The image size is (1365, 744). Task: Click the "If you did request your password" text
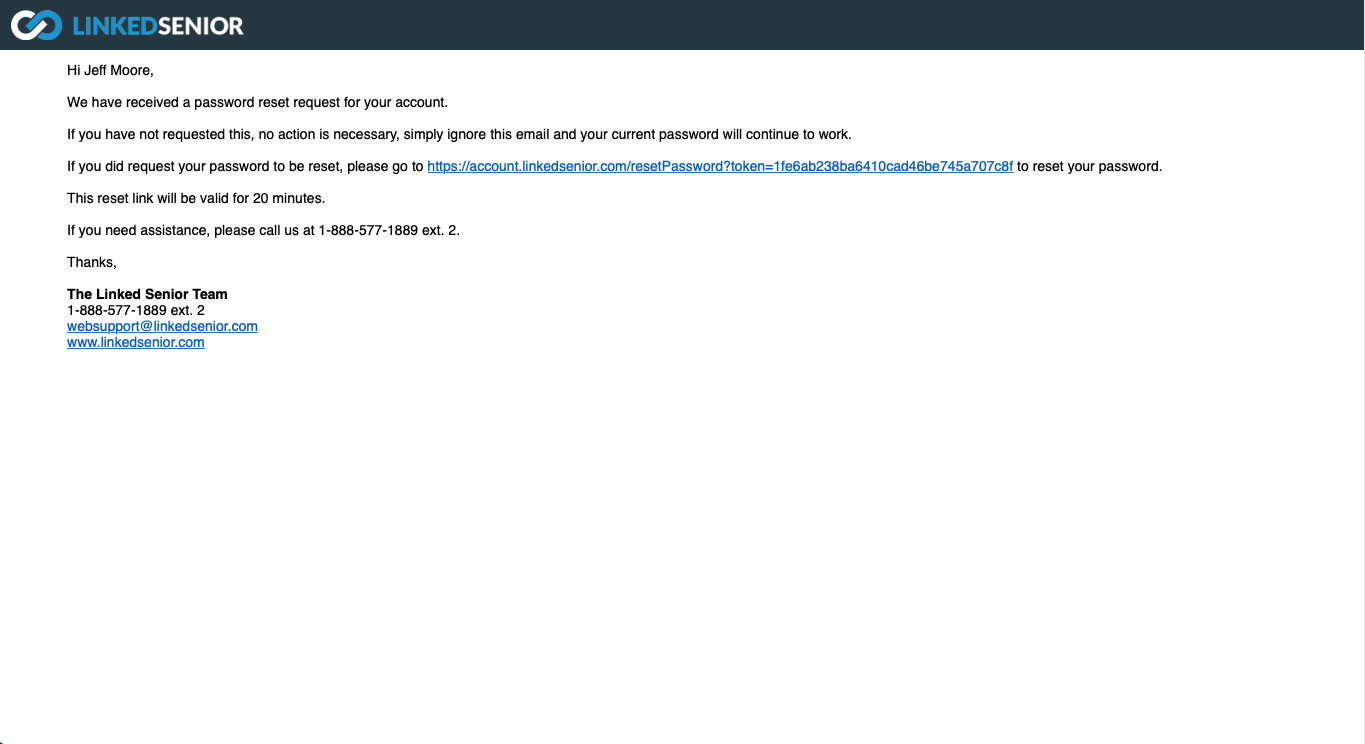pos(200,166)
